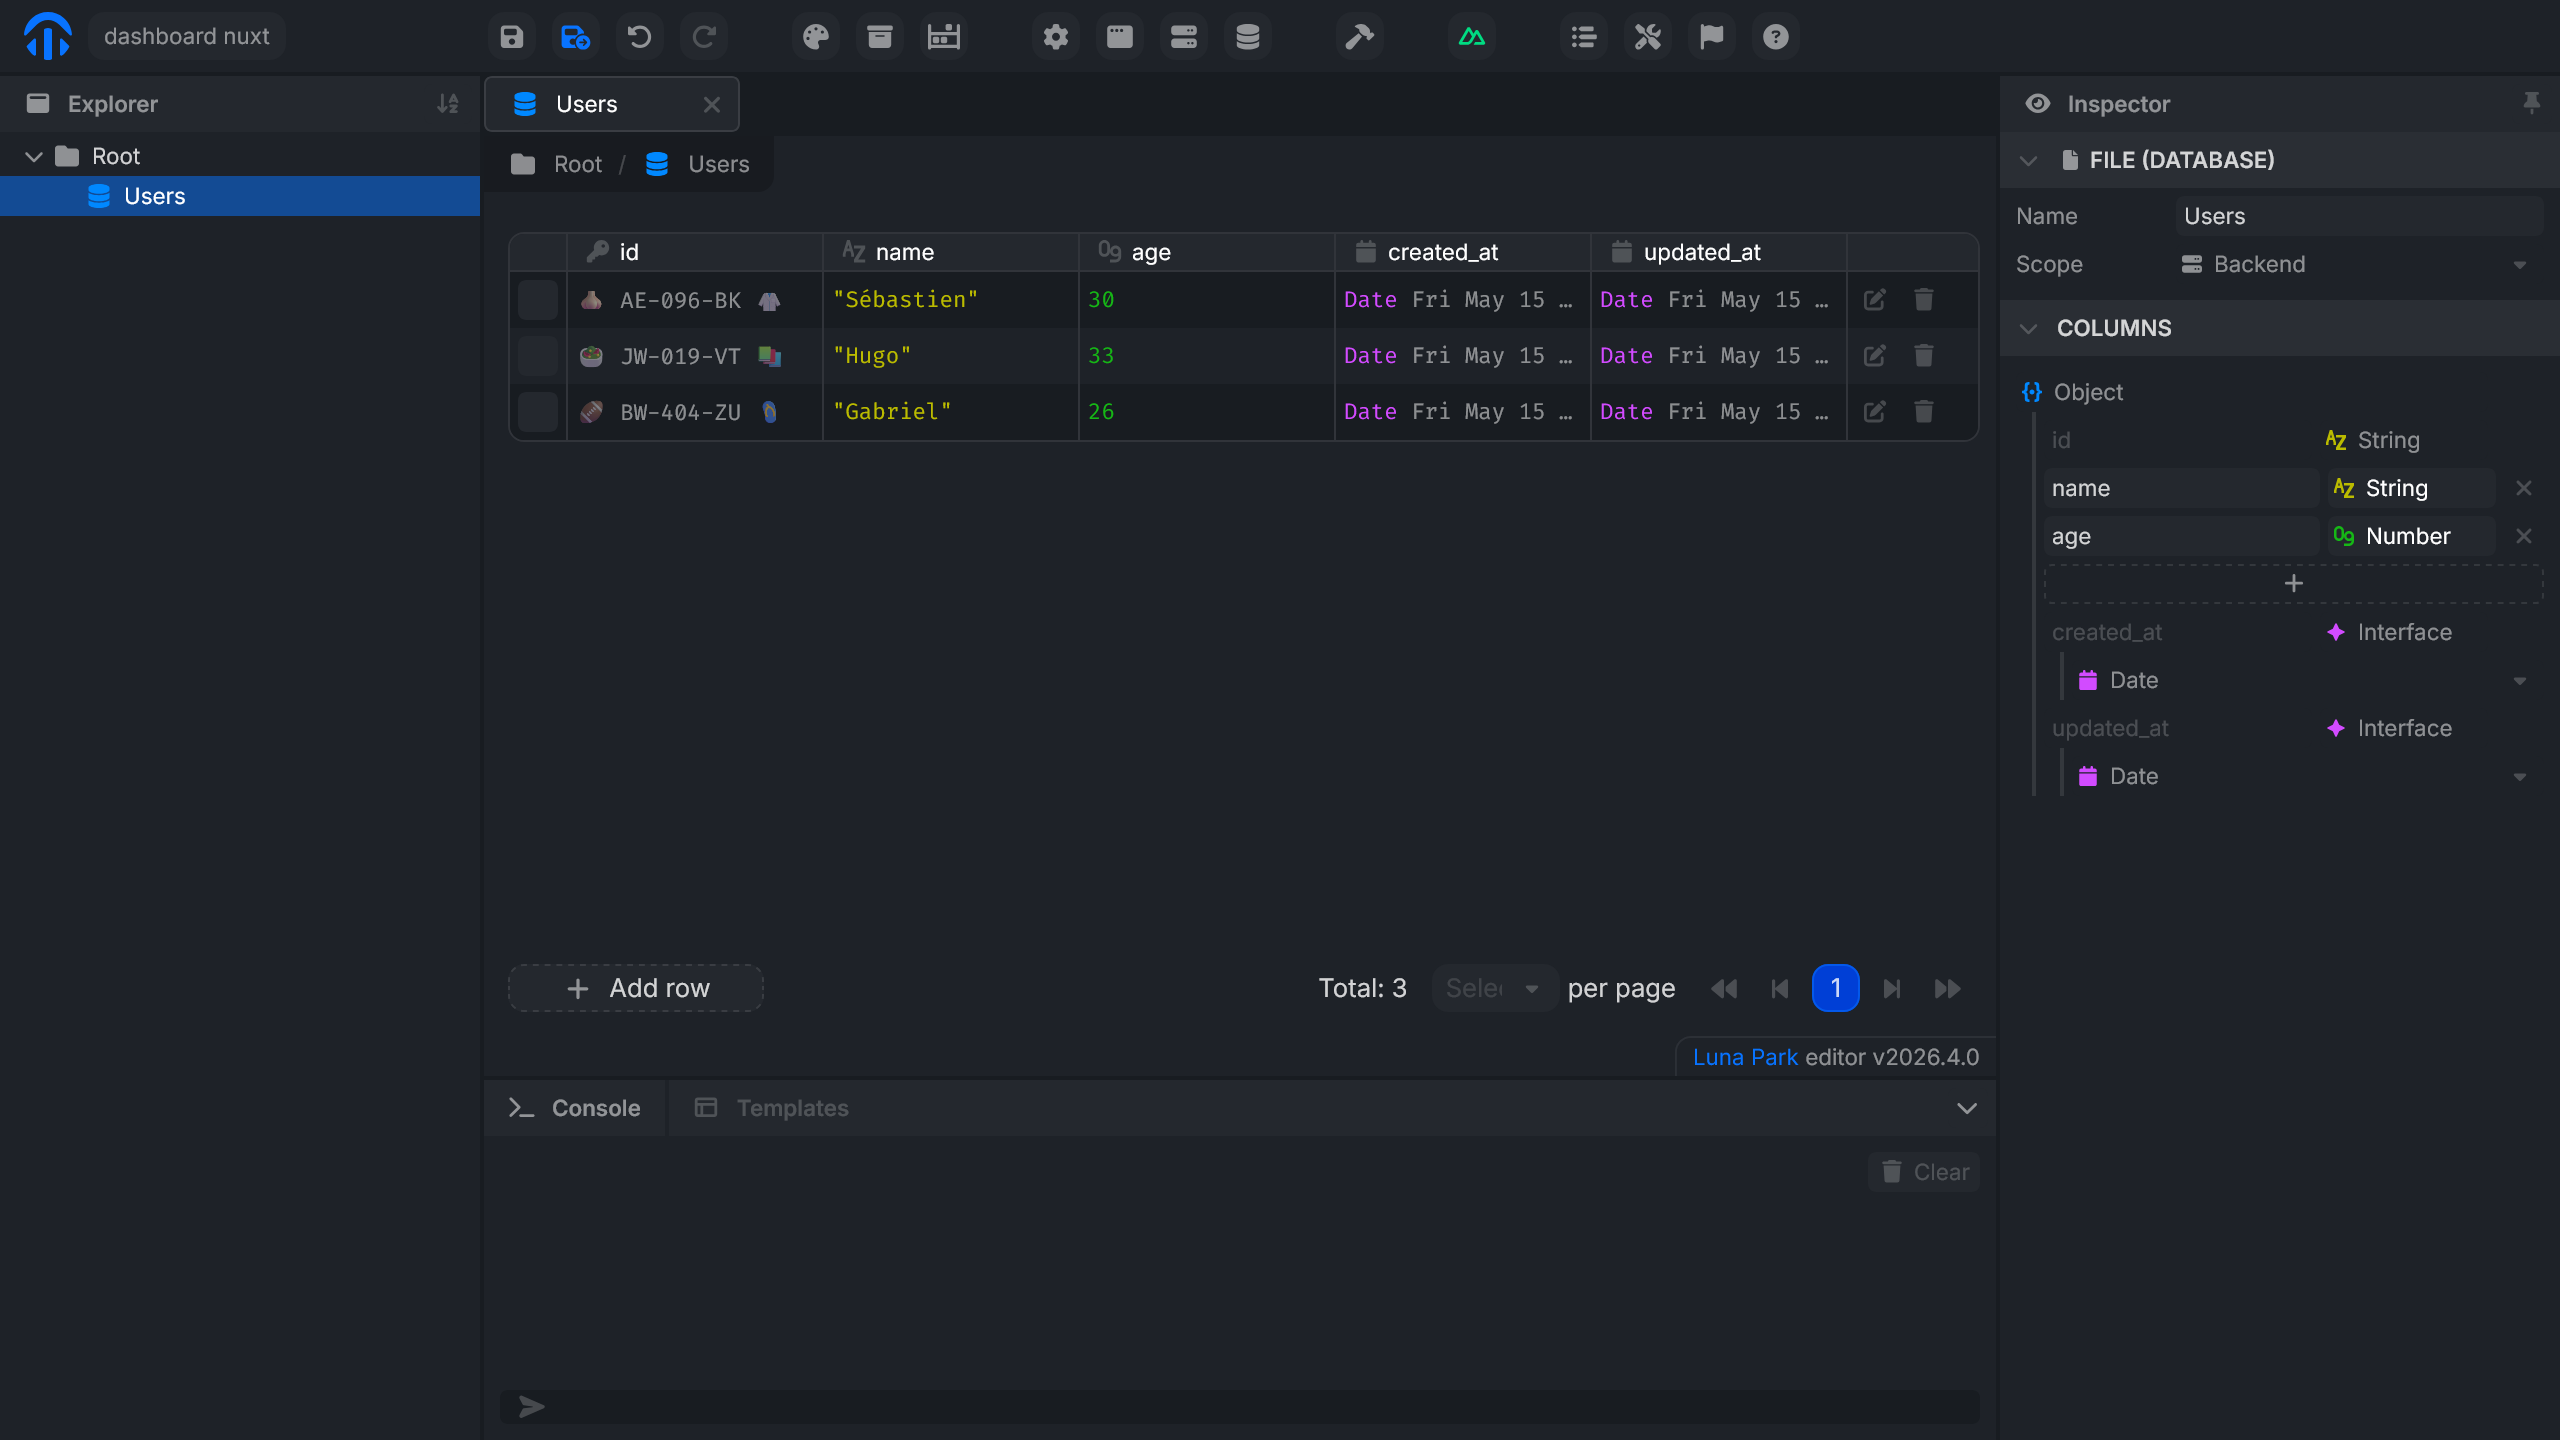Click the redo arrow icon
The height and width of the screenshot is (1440, 2560).
tap(704, 37)
